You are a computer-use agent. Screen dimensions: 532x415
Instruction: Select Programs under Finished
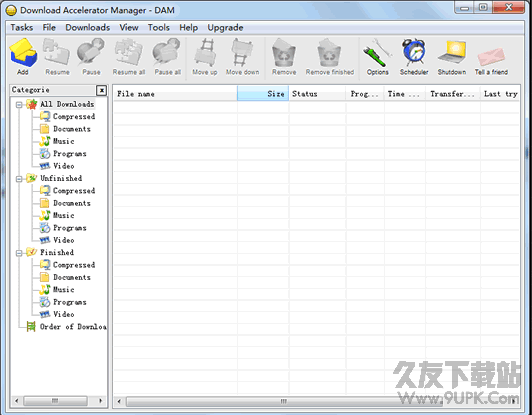[x=70, y=302]
